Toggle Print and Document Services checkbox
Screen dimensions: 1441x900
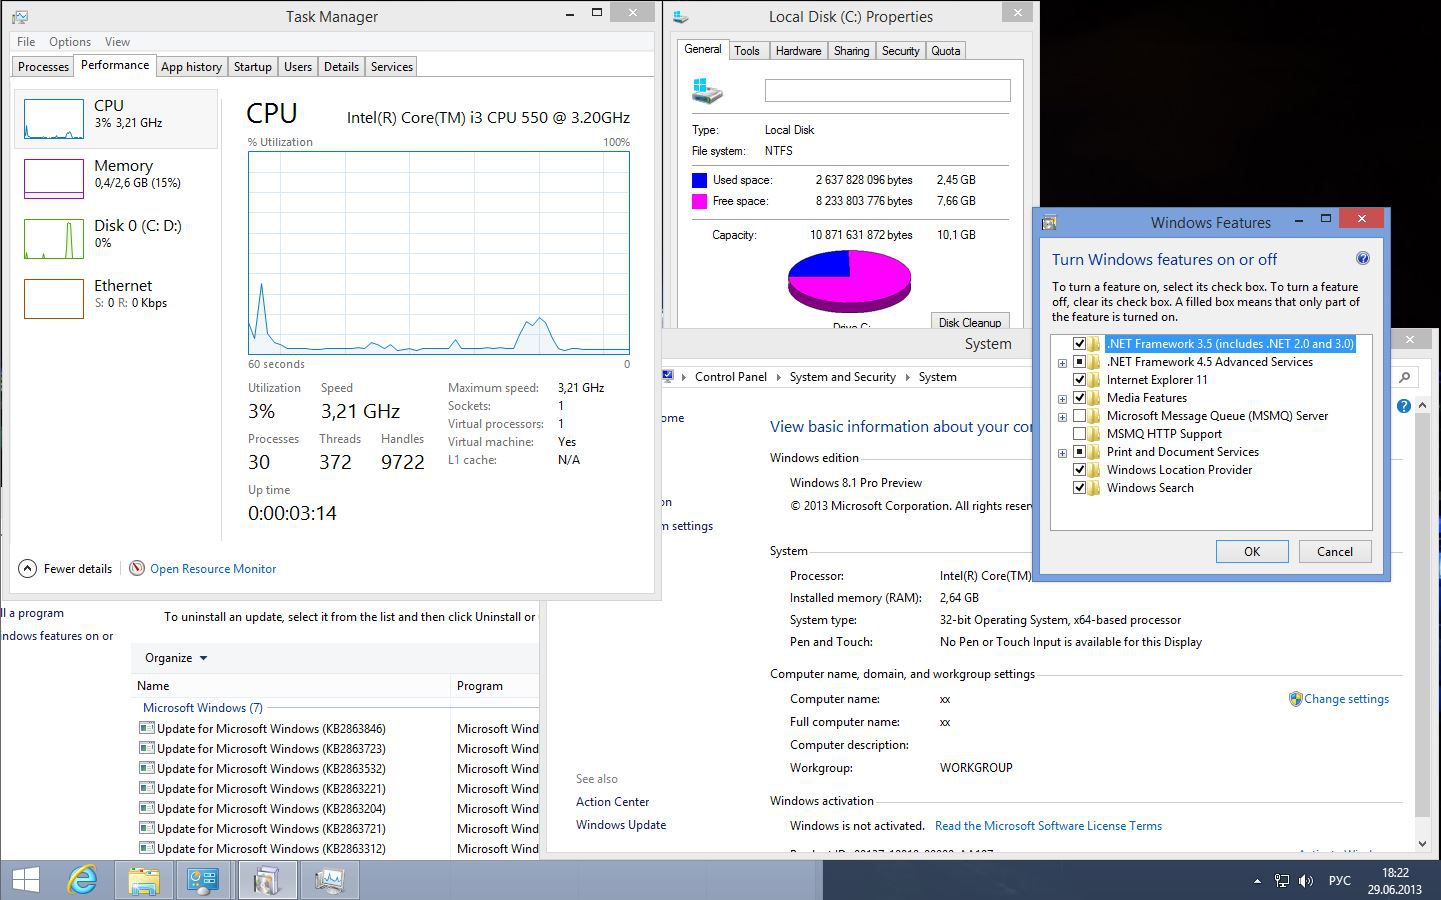(x=1079, y=452)
